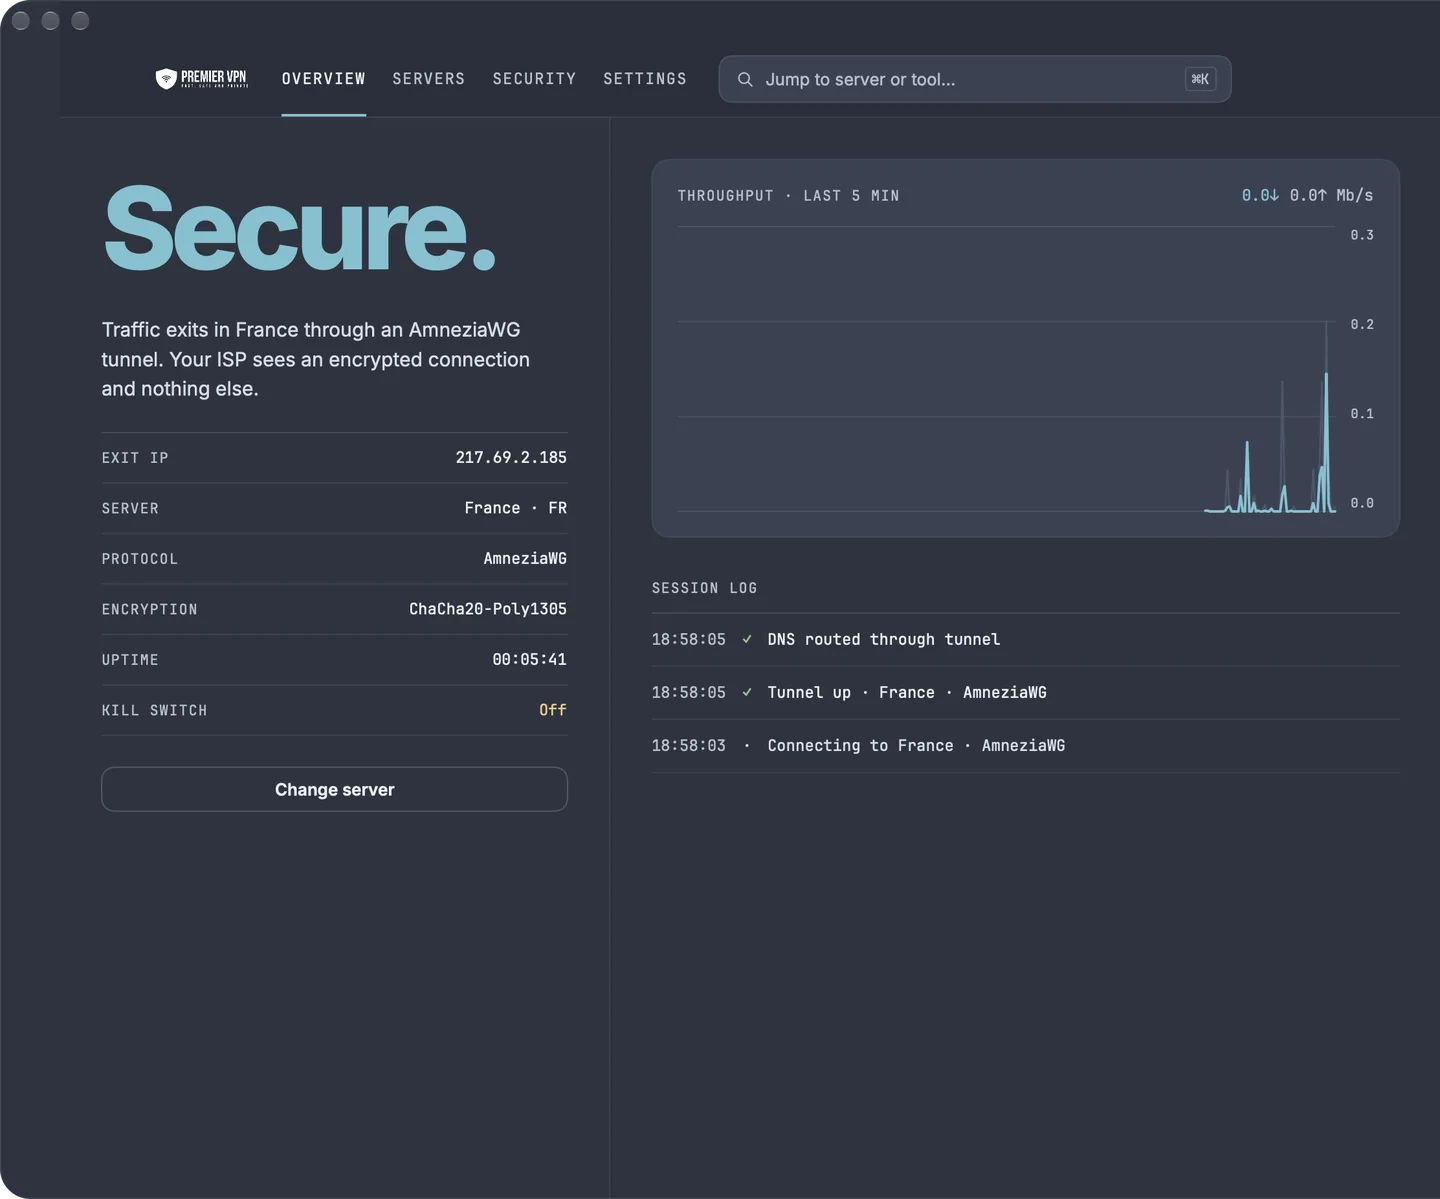Click the Throughput · Last 5 min heading

point(788,196)
